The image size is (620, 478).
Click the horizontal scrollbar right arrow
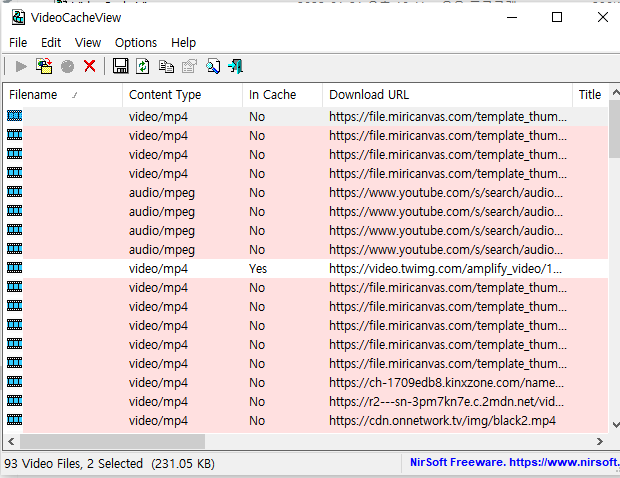[600, 441]
